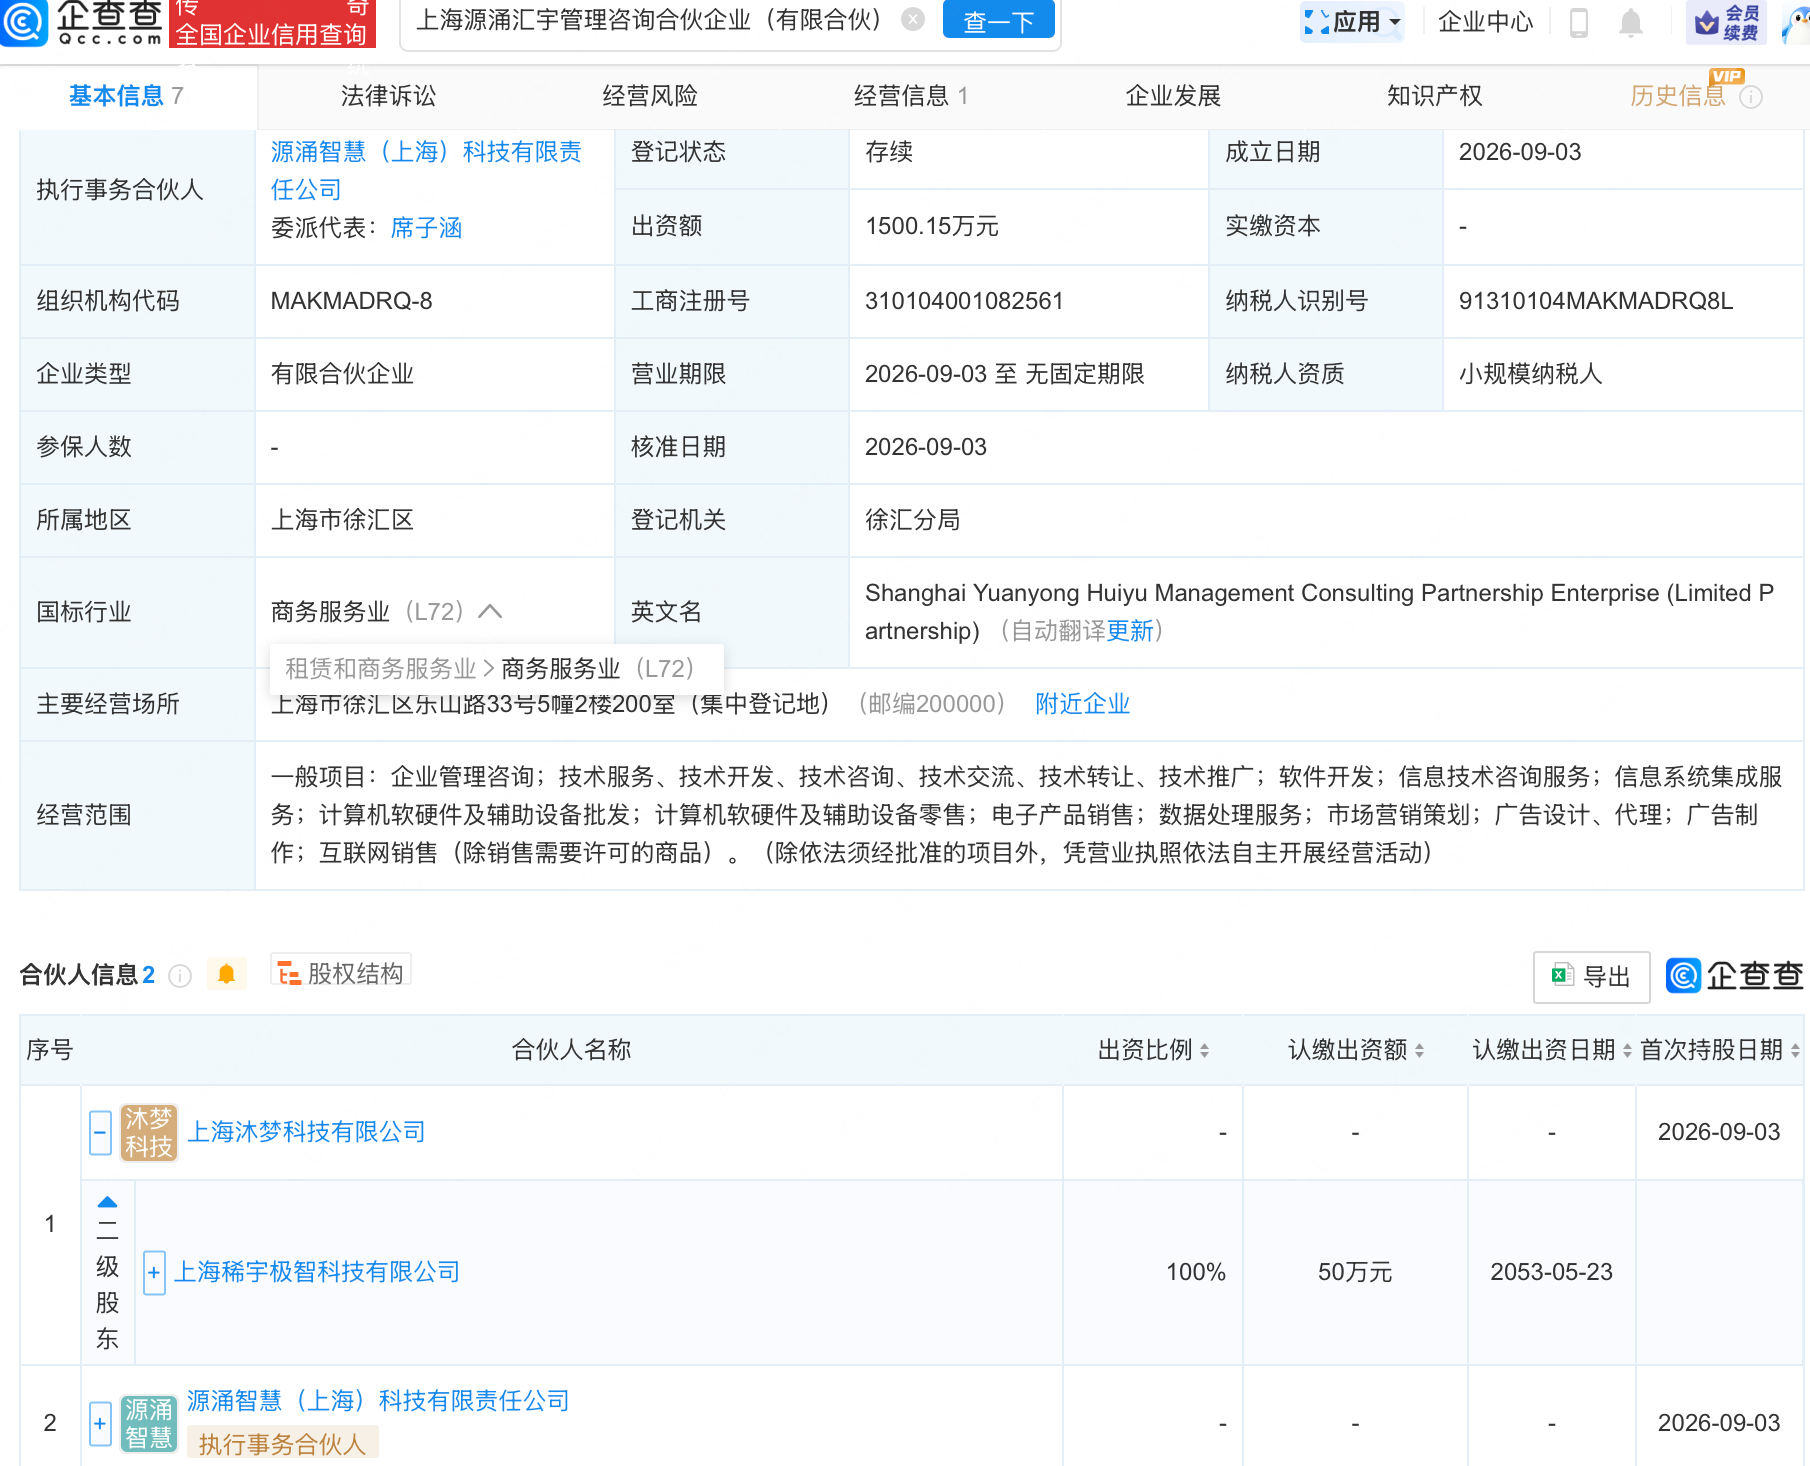Click the info icon beside 历史信息

(1751, 97)
